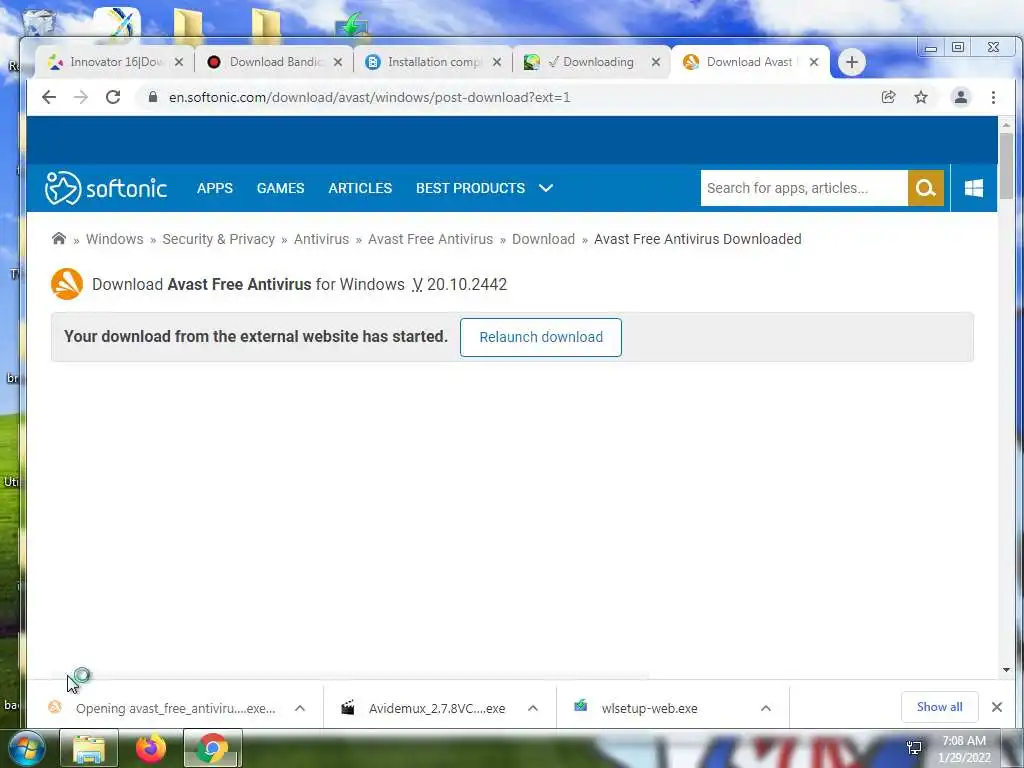
Task: Expand the Best Products dropdown chevron
Action: [x=546, y=188]
